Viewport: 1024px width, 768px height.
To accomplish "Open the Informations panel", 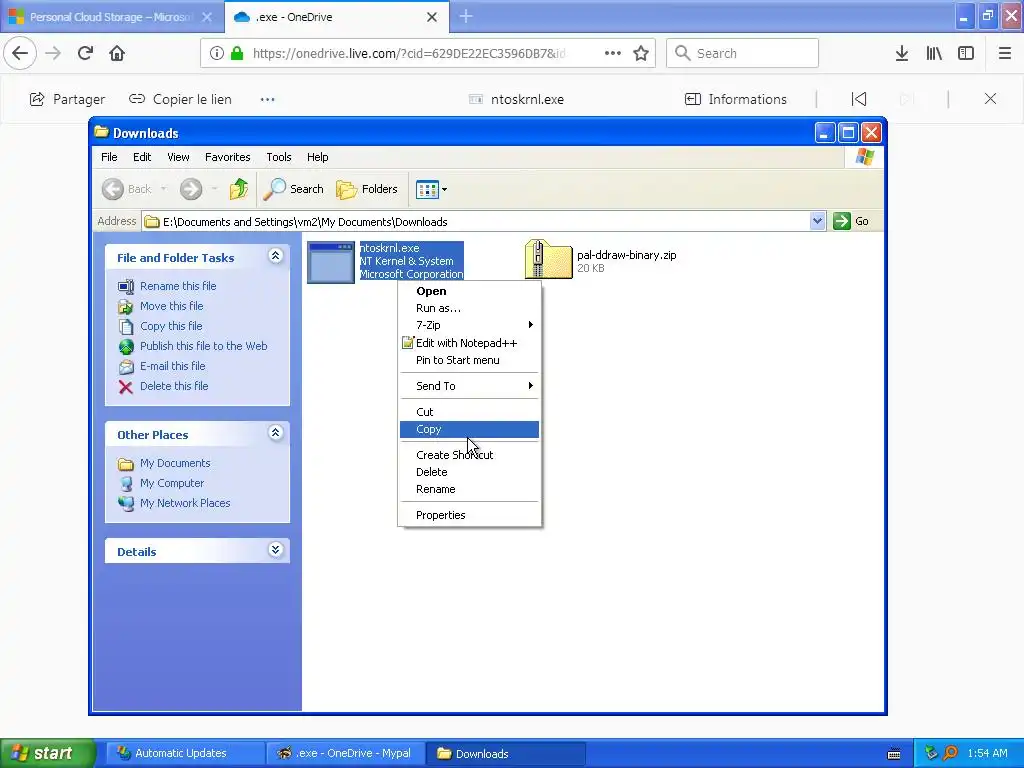I will [735, 99].
